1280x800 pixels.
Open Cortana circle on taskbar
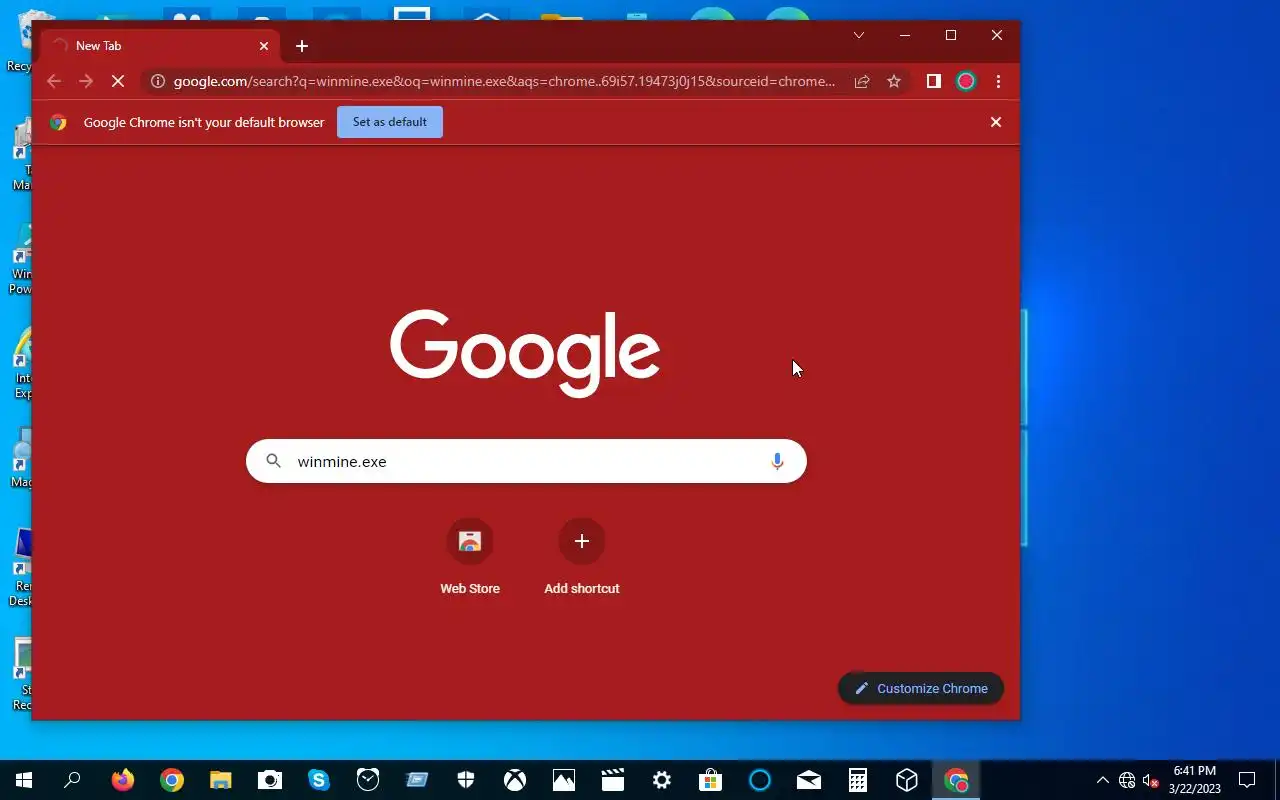760,780
